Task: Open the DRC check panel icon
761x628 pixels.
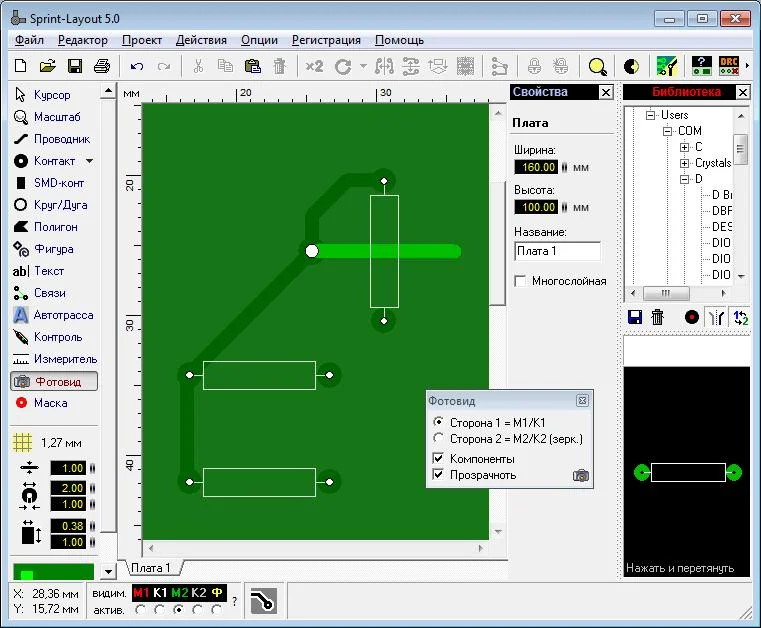Action: tap(729, 66)
